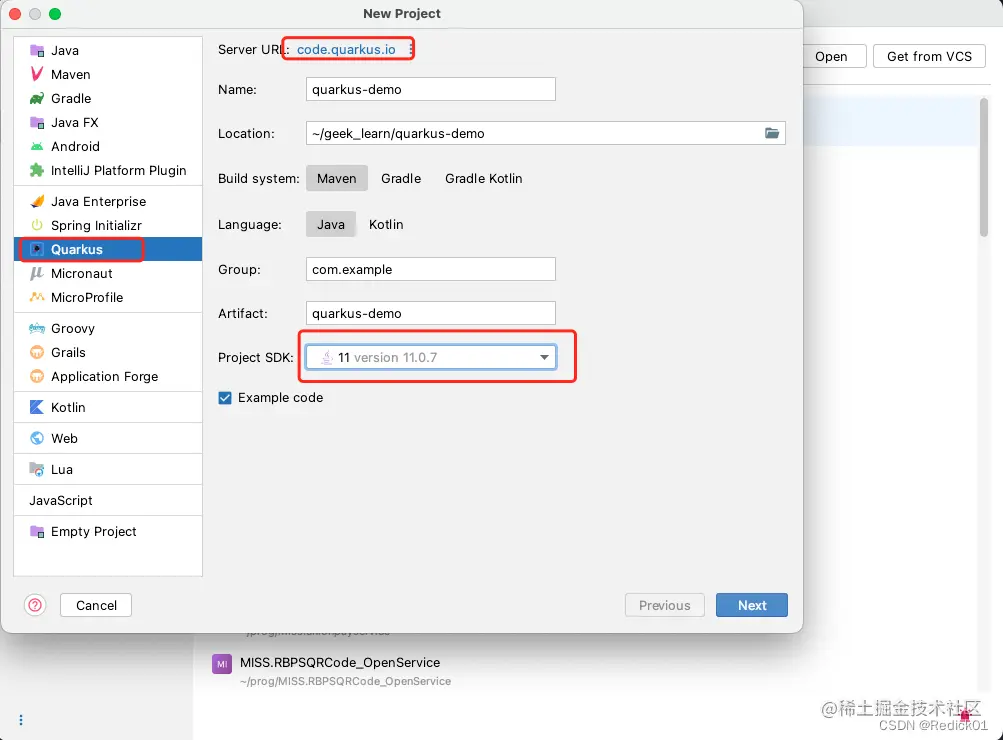Choose Kotlin as the language
1003x740 pixels.
[386, 224]
